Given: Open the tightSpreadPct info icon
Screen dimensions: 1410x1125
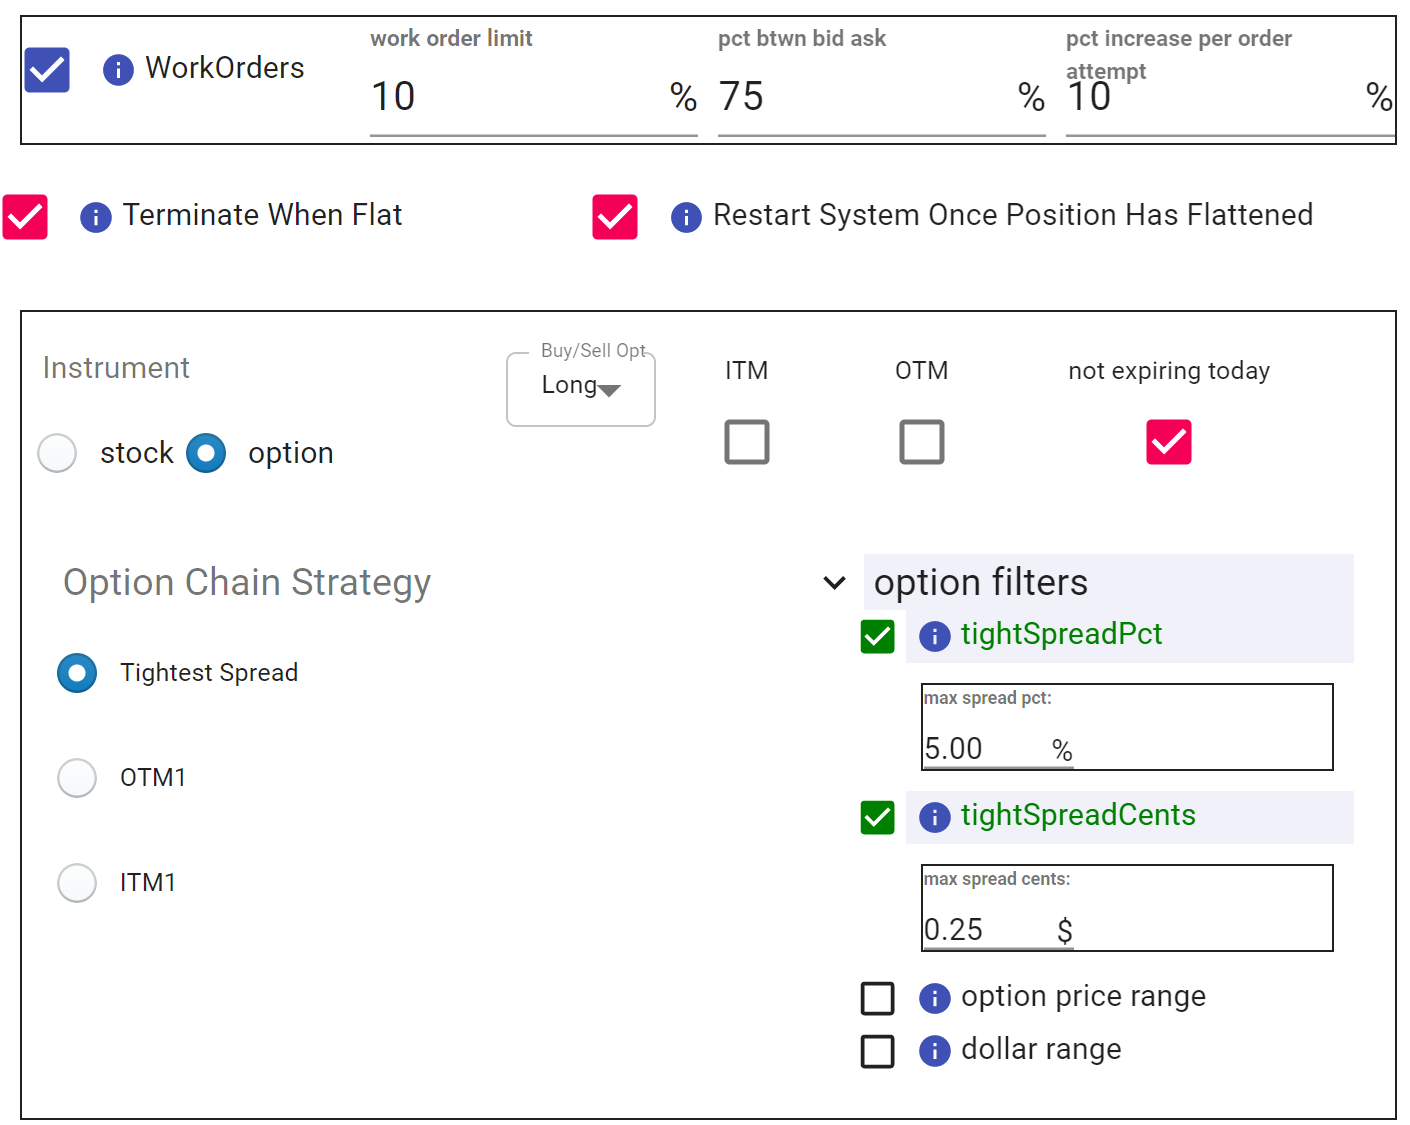Looking at the screenshot, I should (934, 636).
